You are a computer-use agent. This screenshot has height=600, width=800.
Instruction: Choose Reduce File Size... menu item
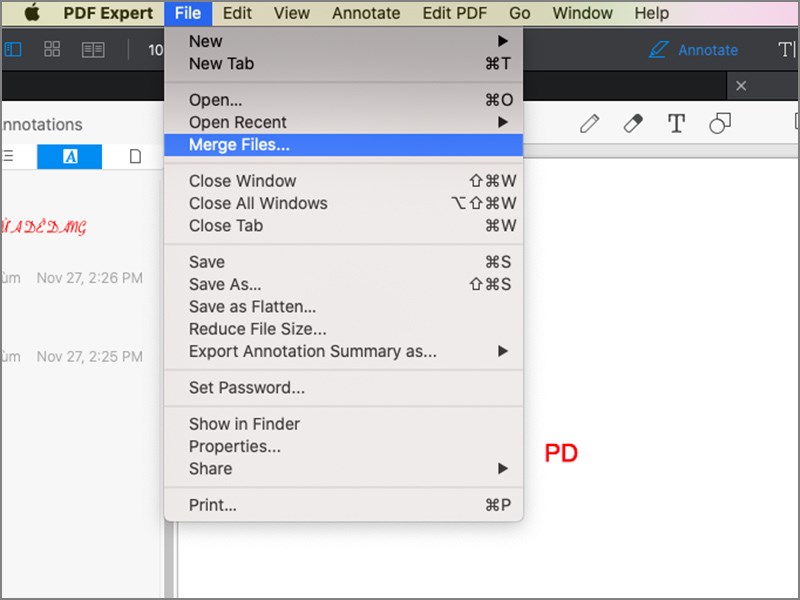click(343, 329)
